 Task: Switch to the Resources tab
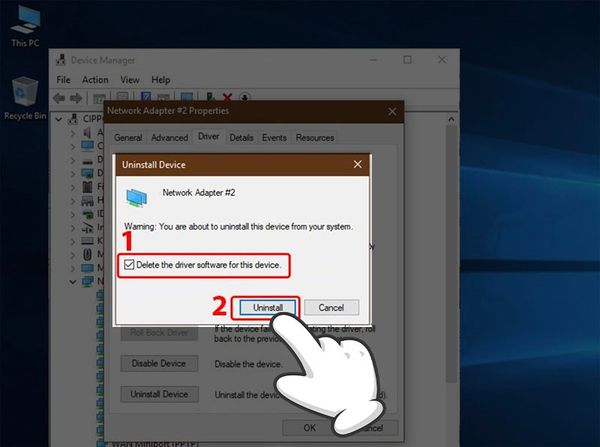[314, 137]
